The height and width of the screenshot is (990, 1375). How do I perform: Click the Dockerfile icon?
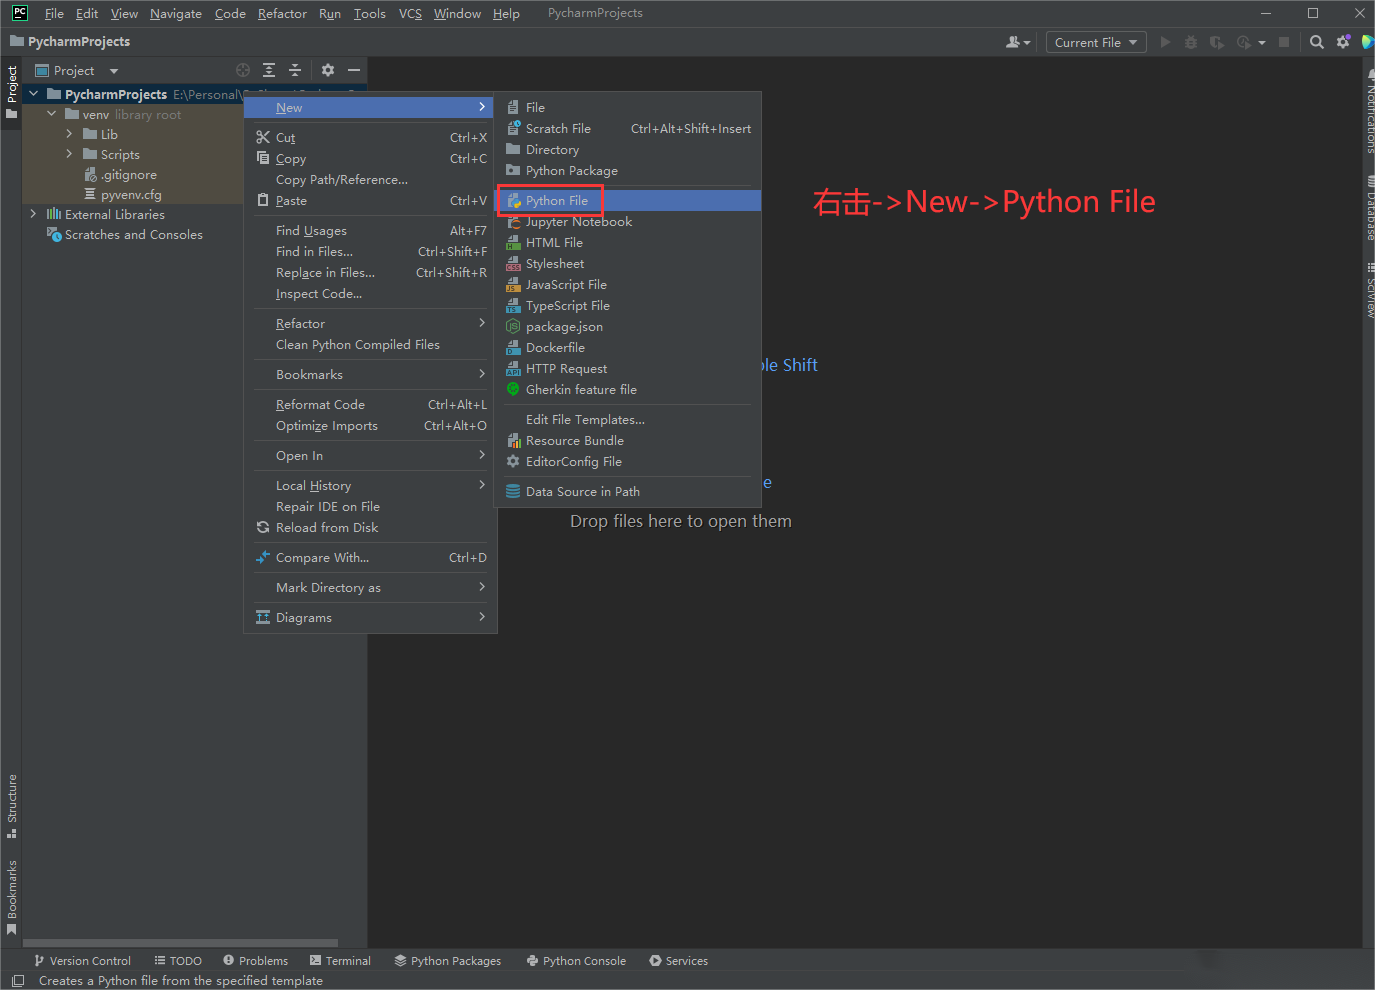[x=513, y=348]
